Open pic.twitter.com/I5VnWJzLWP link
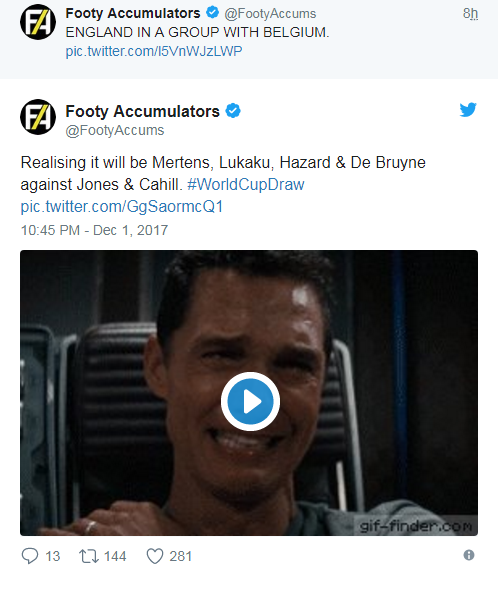Viewport: 498px width, 601px height. (154, 51)
